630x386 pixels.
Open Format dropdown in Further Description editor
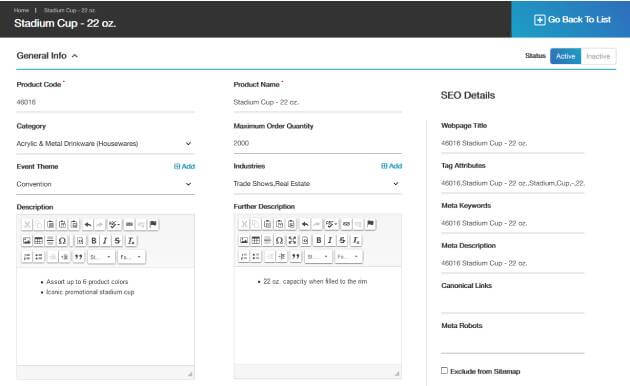[x=349, y=256]
